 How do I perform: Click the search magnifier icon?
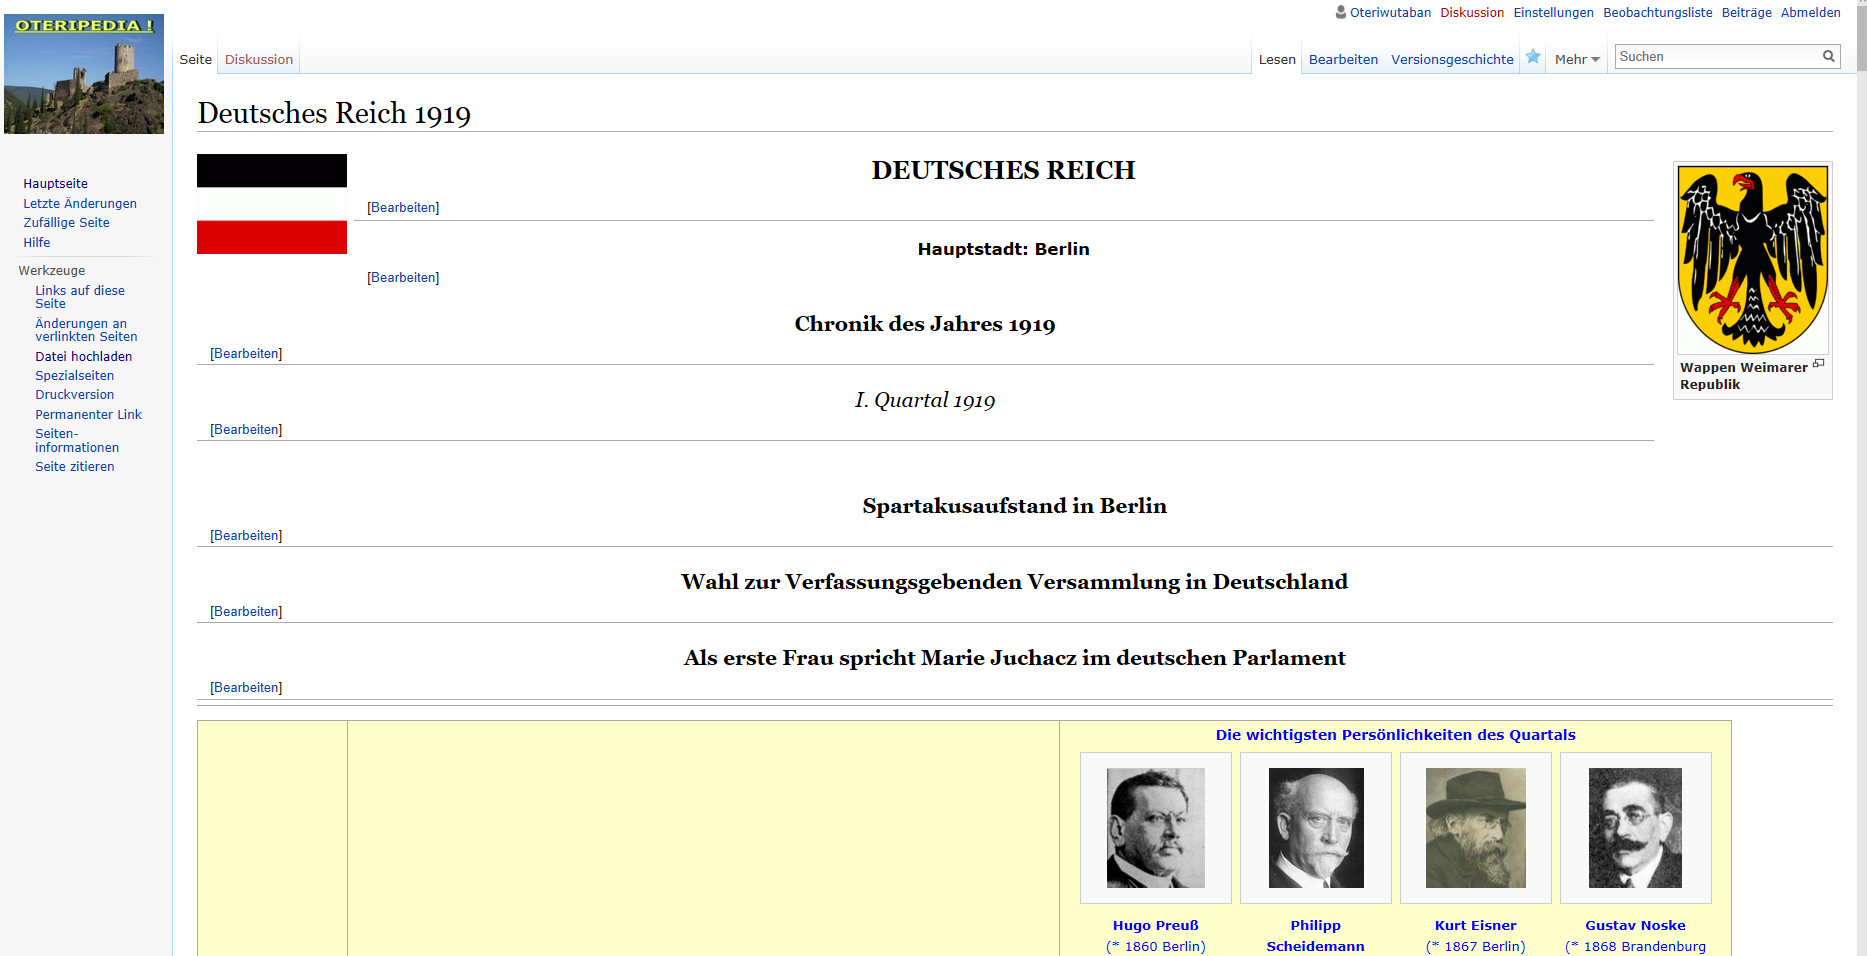coord(1828,57)
